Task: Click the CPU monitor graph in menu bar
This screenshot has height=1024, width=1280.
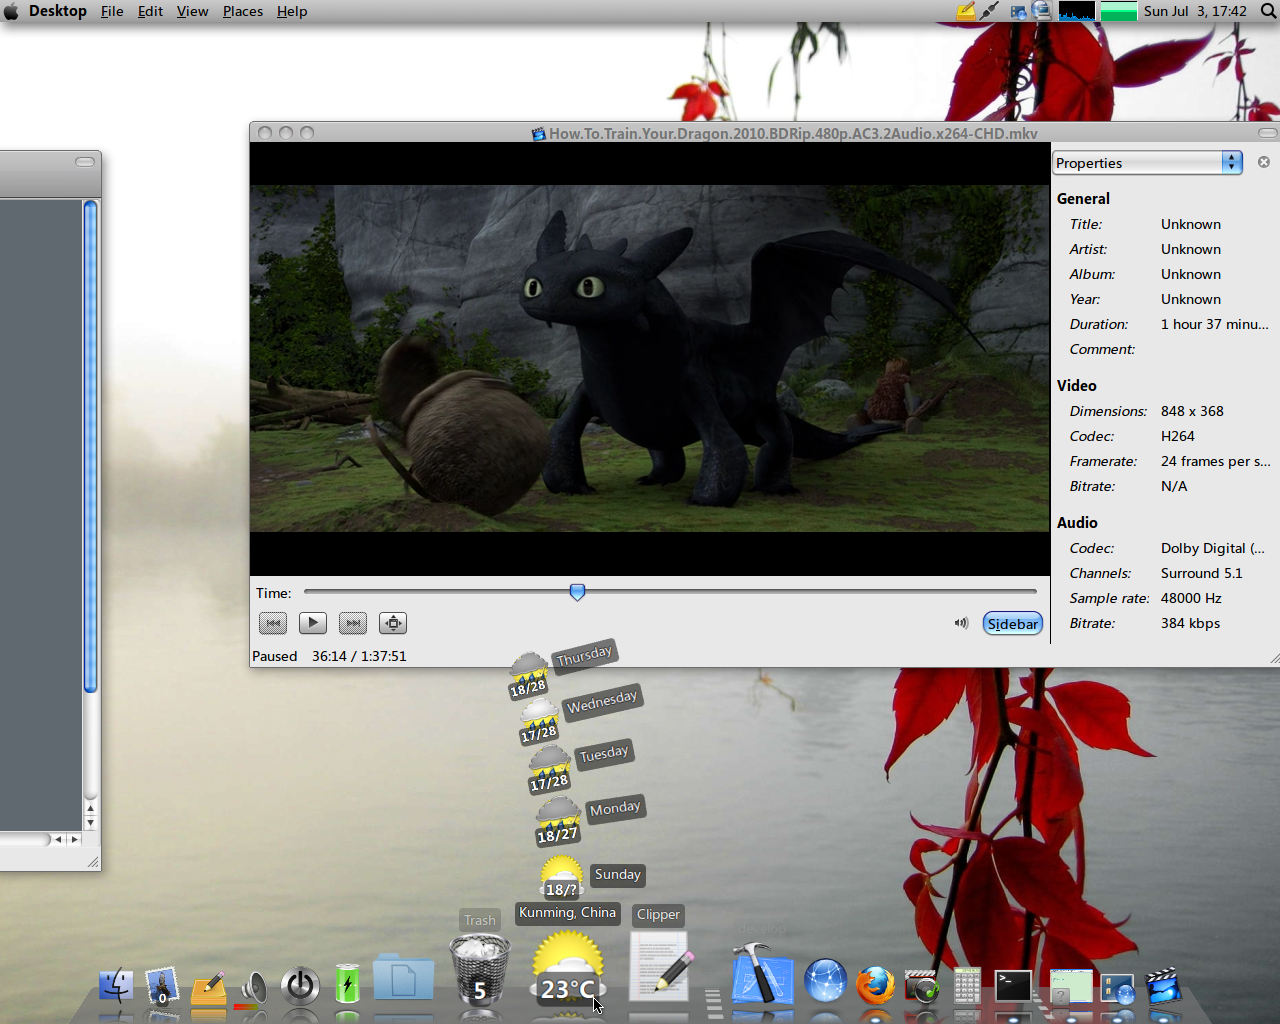Action: pos(1077,11)
